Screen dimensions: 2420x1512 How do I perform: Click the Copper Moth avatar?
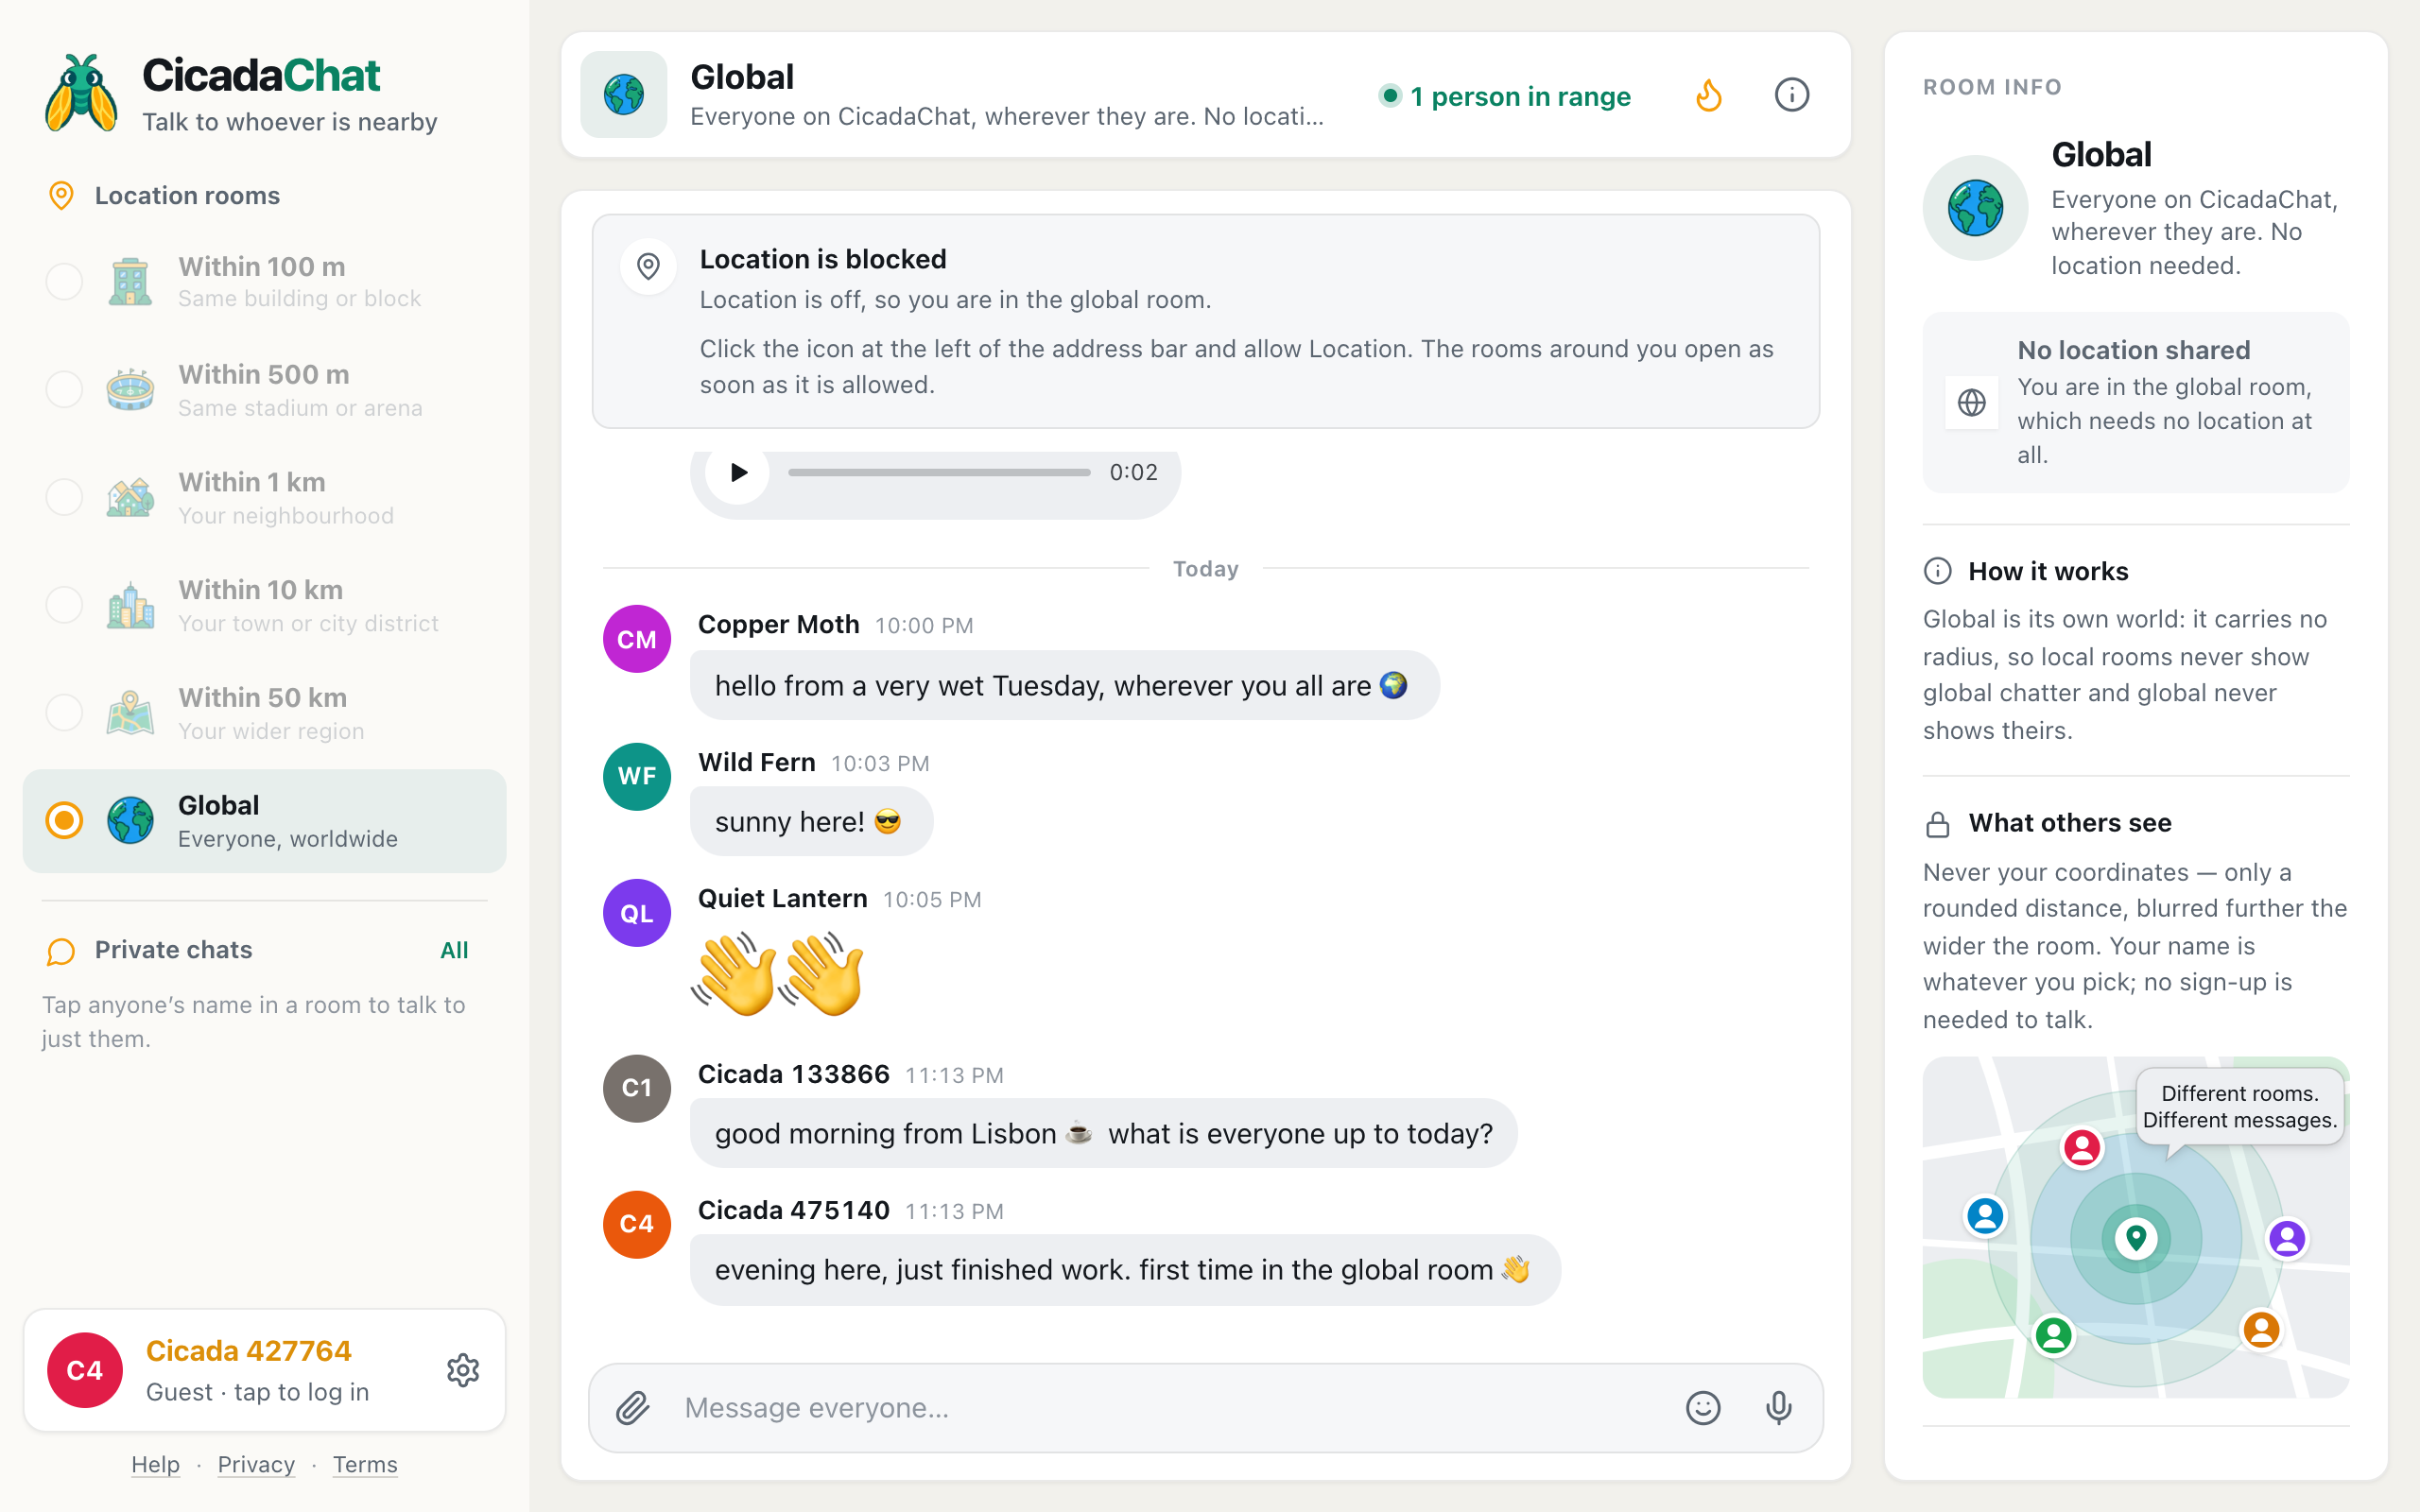[637, 639]
